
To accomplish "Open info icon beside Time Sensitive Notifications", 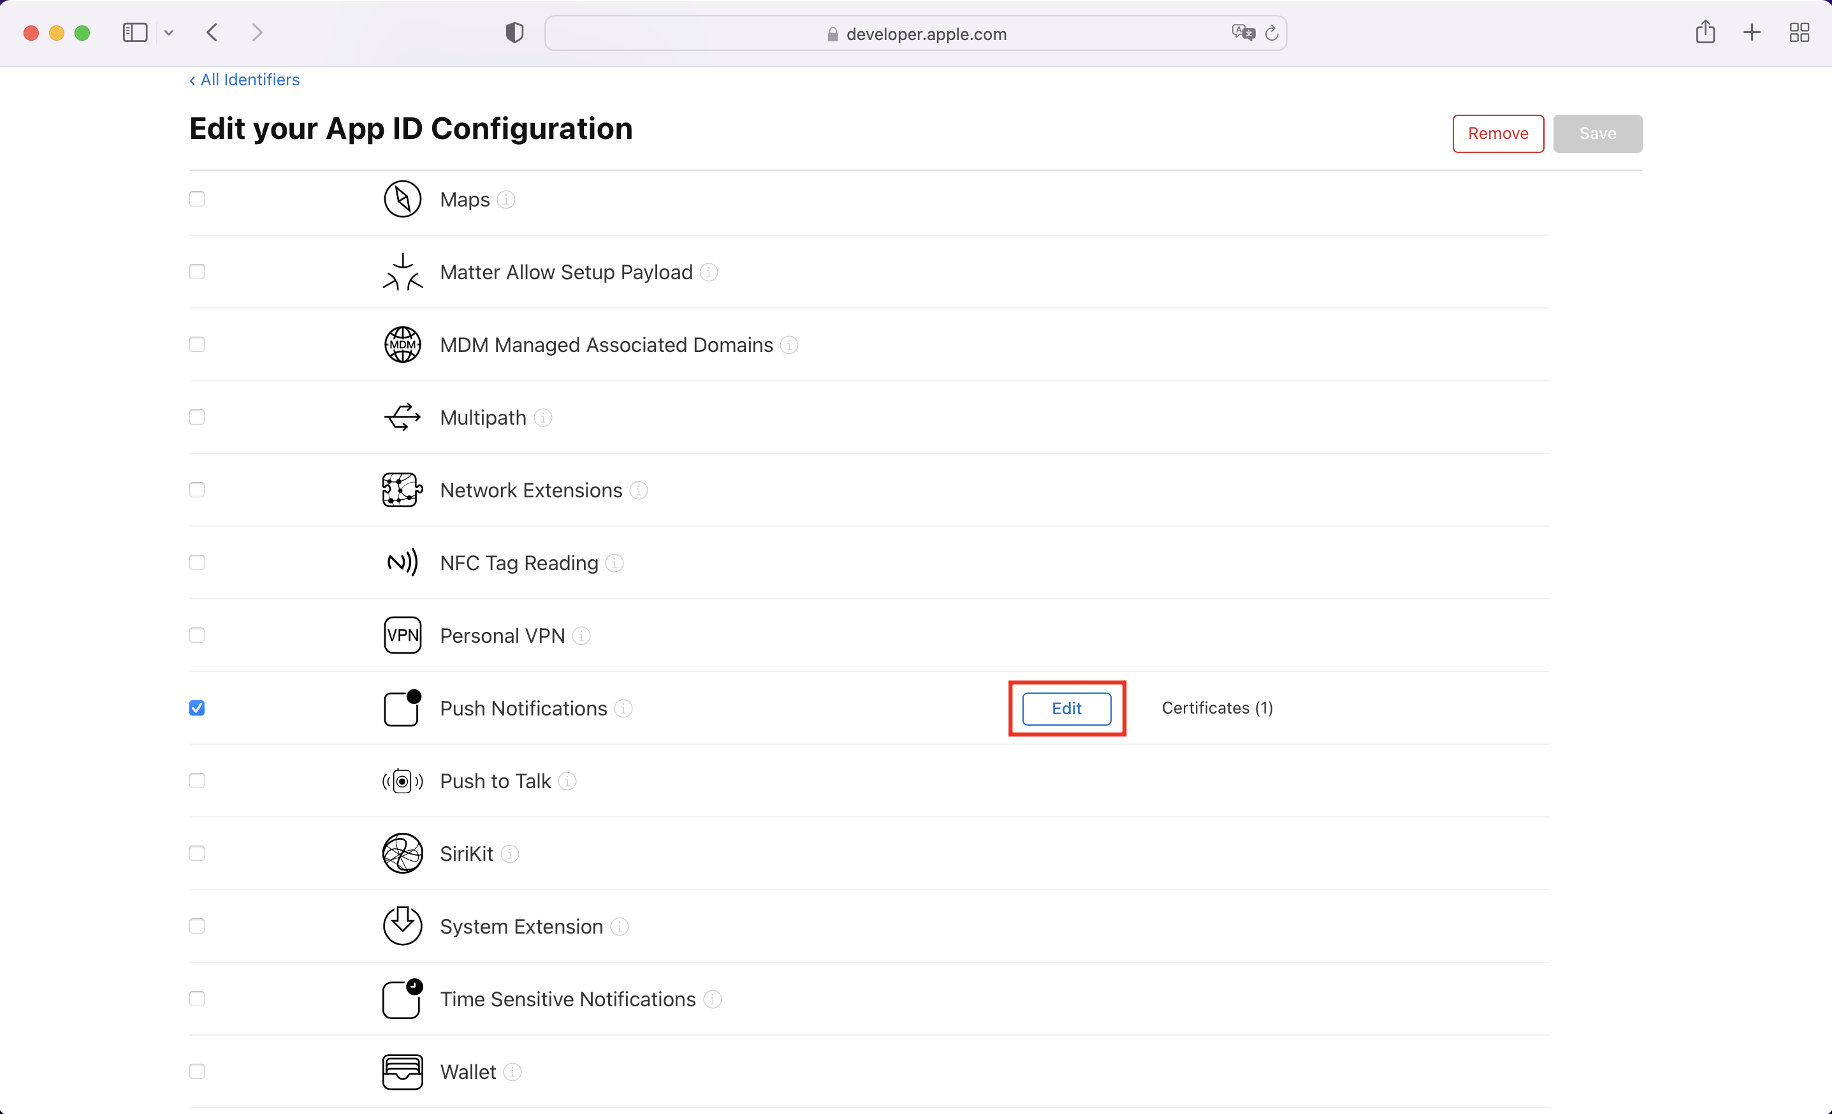I will tap(713, 999).
